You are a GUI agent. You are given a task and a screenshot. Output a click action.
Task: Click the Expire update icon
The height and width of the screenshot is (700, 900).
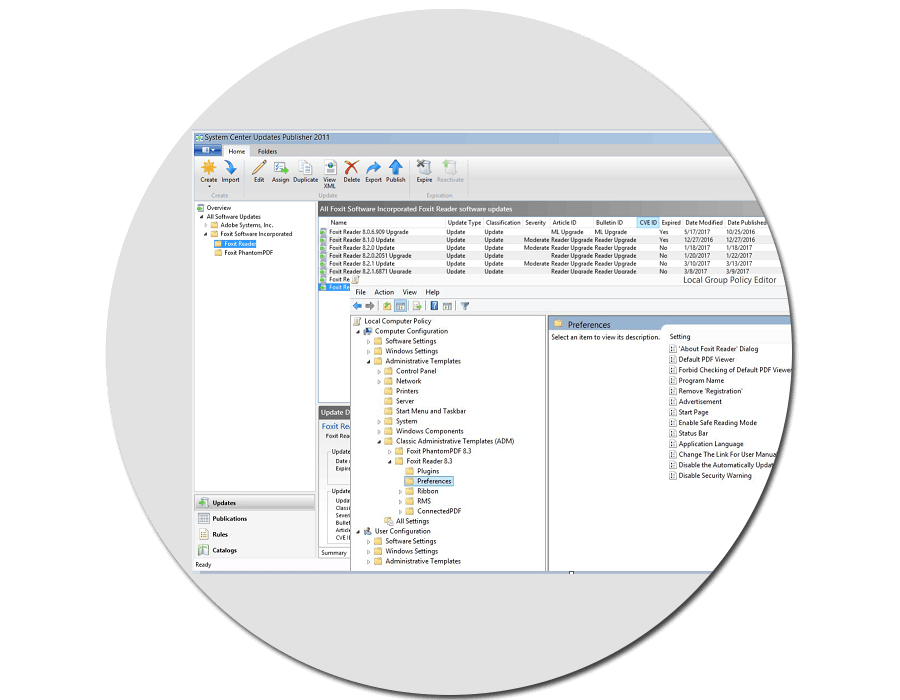click(x=424, y=168)
